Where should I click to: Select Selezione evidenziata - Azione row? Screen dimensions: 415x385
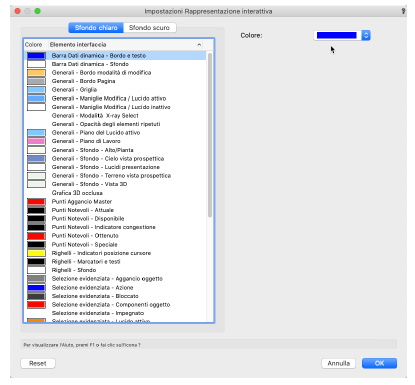[x=115, y=288]
